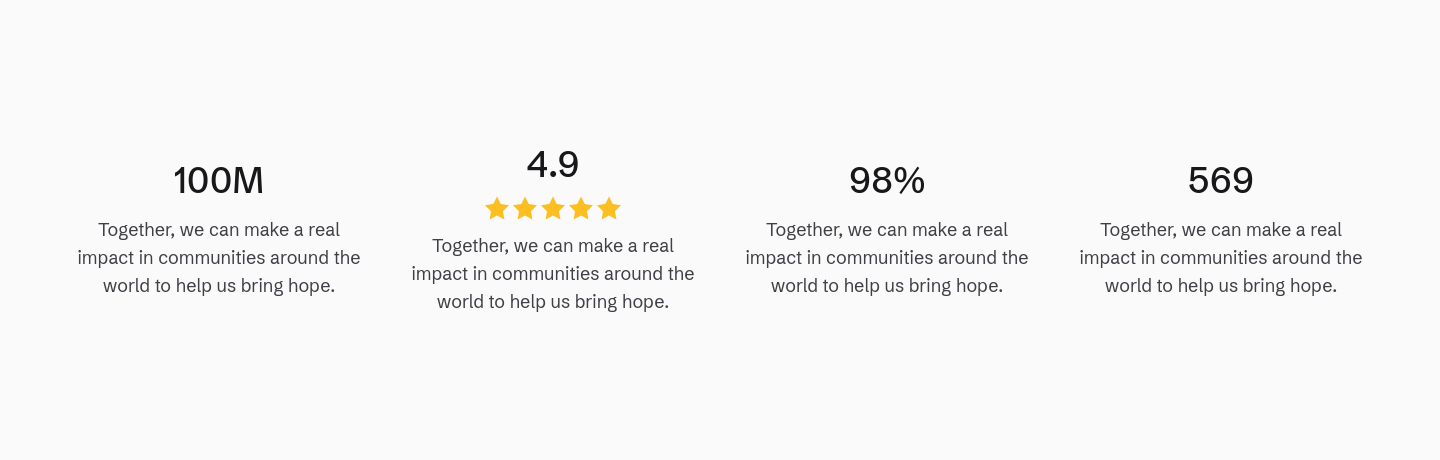This screenshot has height=460, width=1440.
Task: Click the first yellow rating star
Action: click(497, 208)
